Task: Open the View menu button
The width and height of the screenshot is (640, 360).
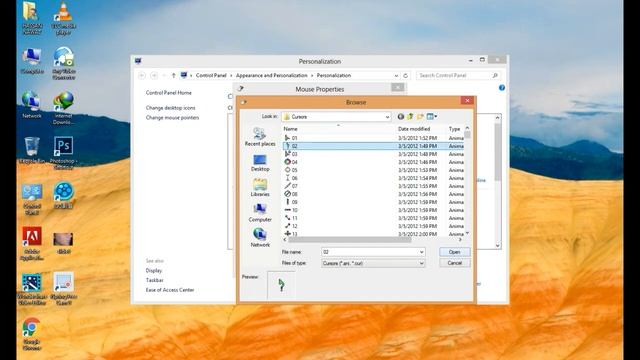Action: tap(431, 117)
